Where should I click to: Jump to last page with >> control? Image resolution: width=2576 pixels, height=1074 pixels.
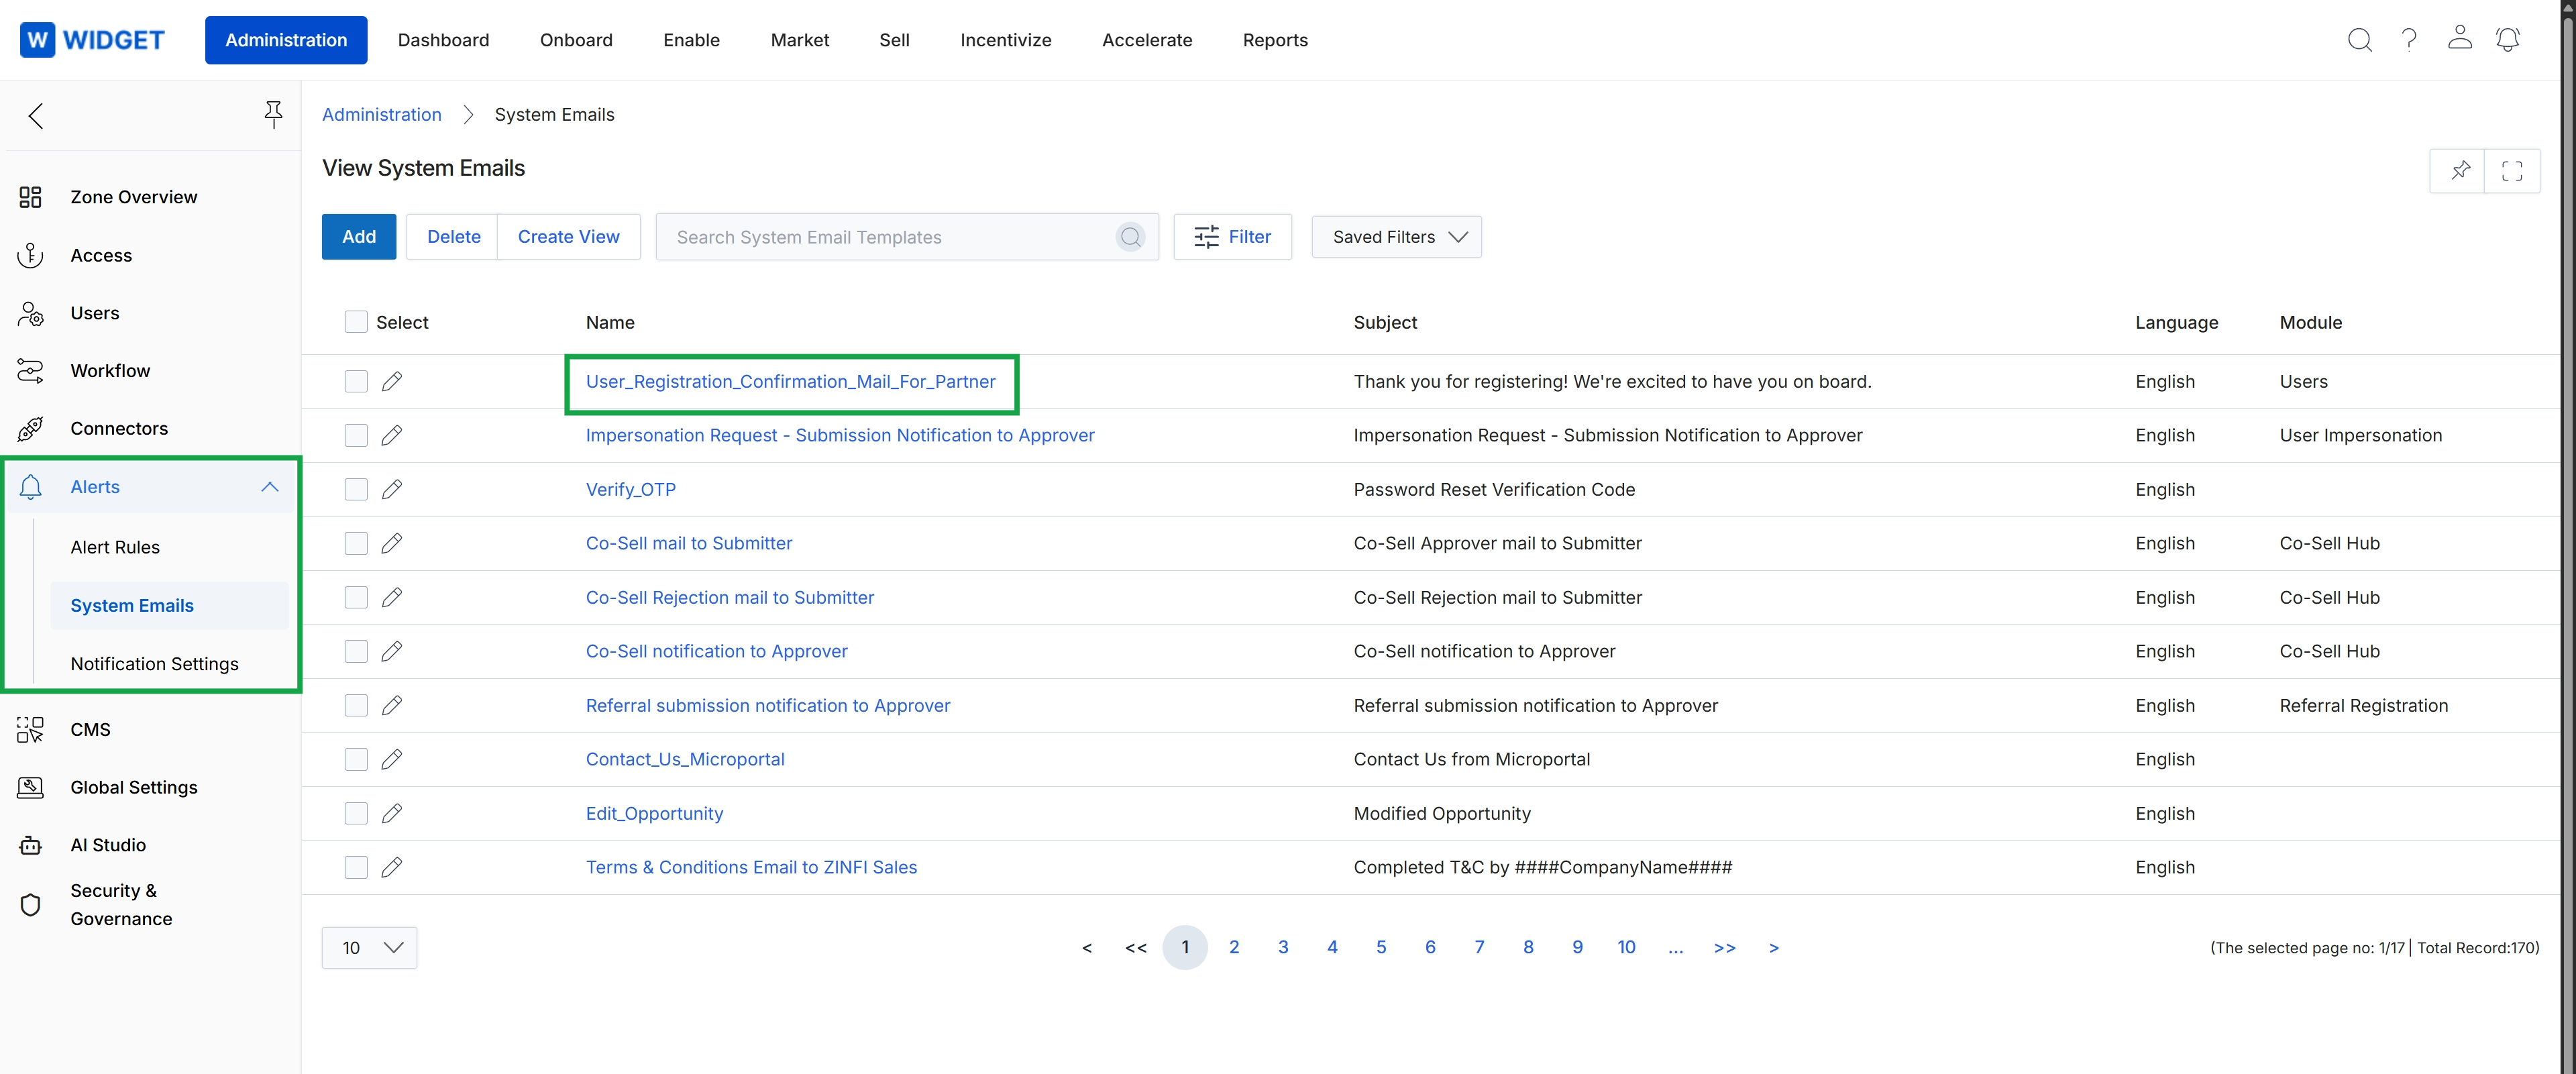pos(1724,947)
